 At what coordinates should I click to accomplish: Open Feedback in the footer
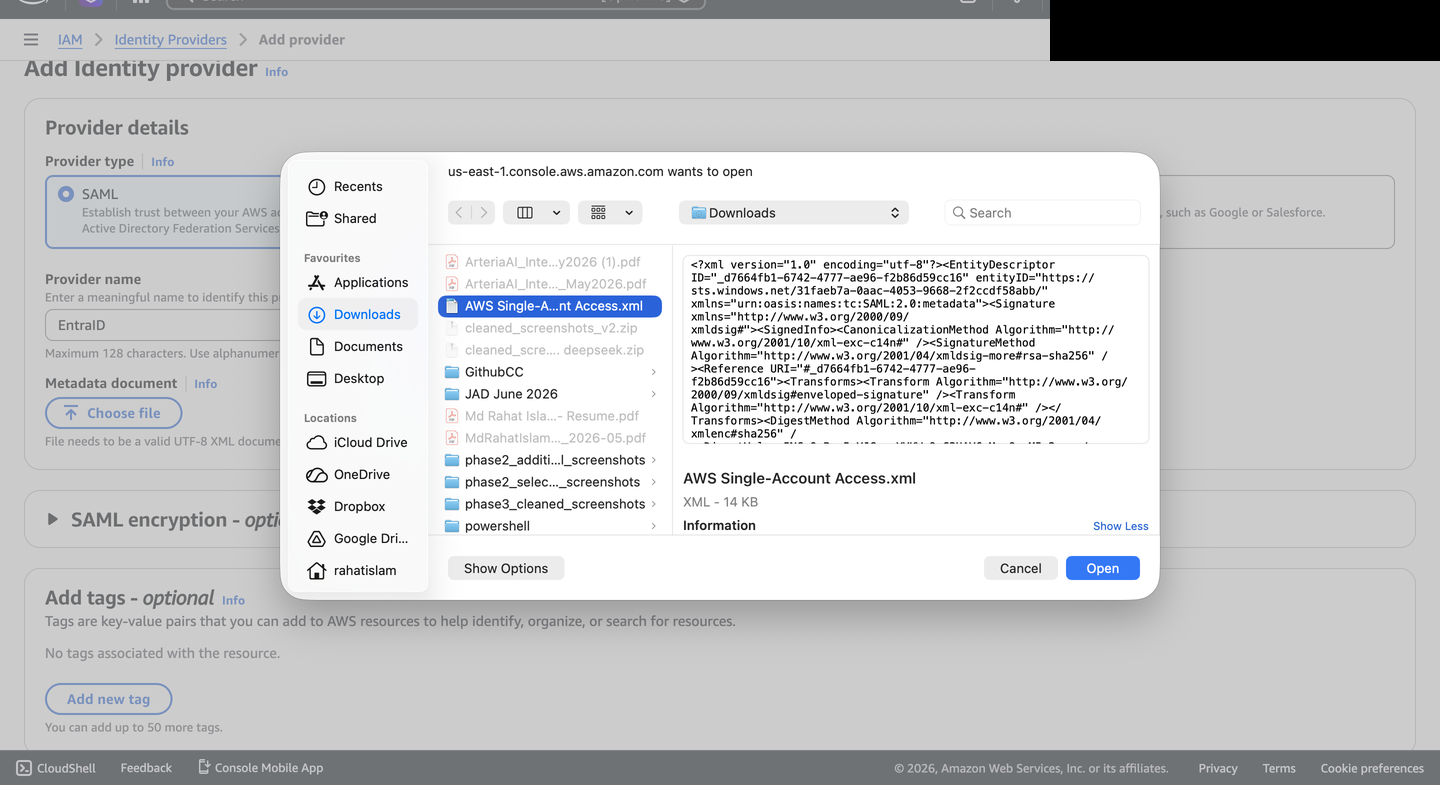point(146,768)
